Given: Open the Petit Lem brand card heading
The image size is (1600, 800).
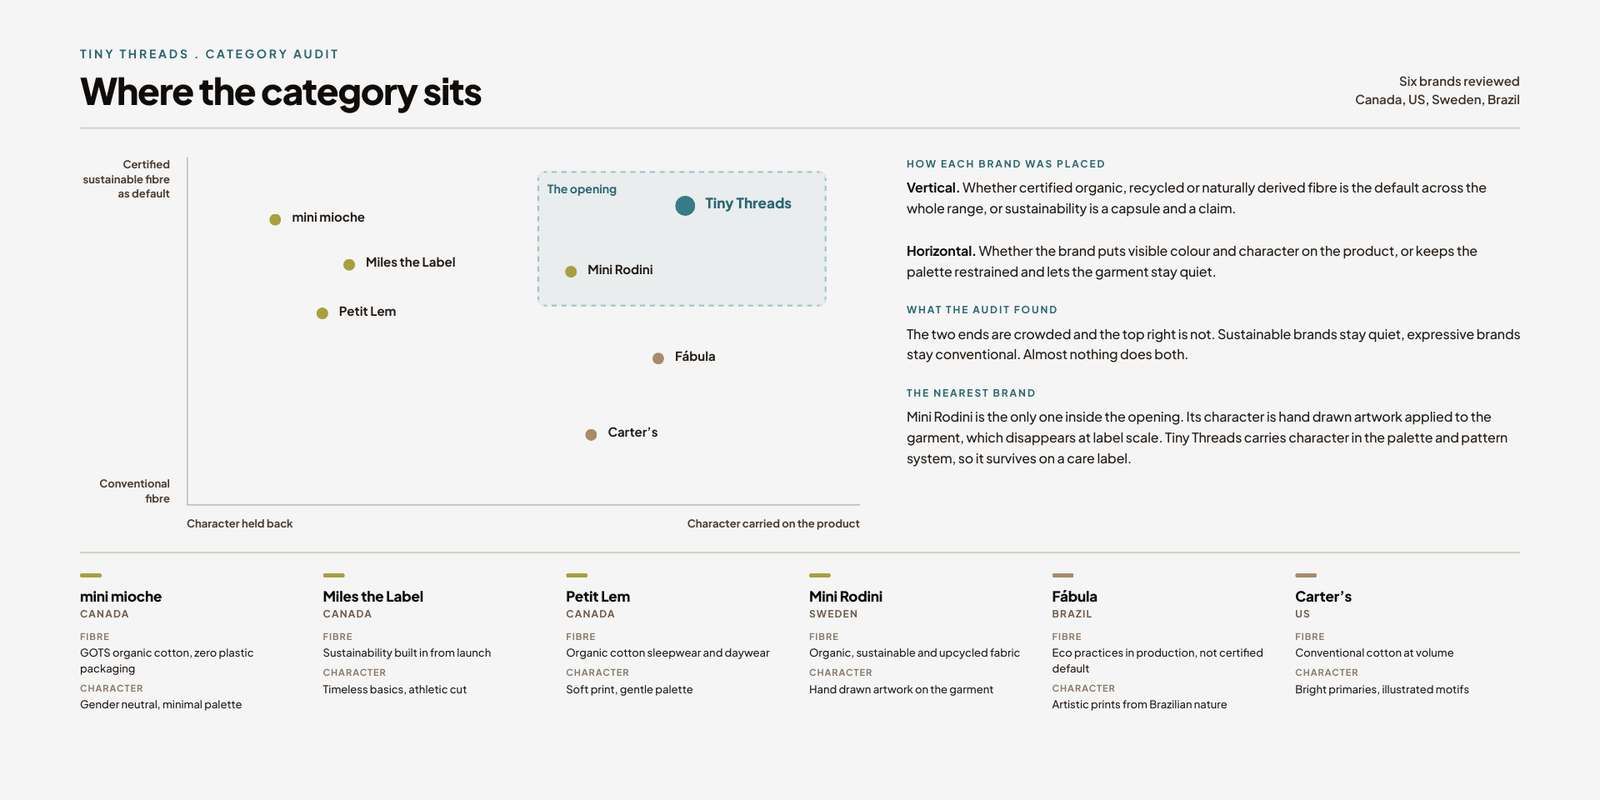Looking at the screenshot, I should click(598, 597).
